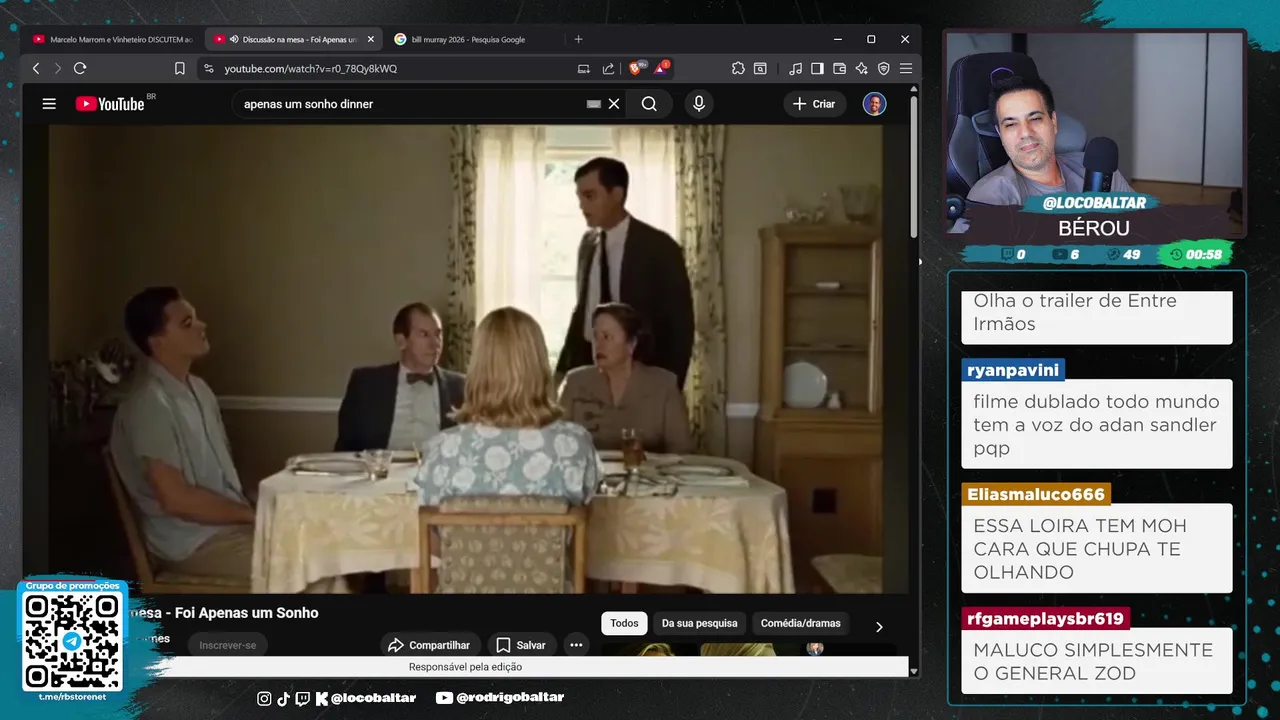Click the YouTube search box
The height and width of the screenshot is (720, 1280).
pyautogui.click(x=410, y=104)
